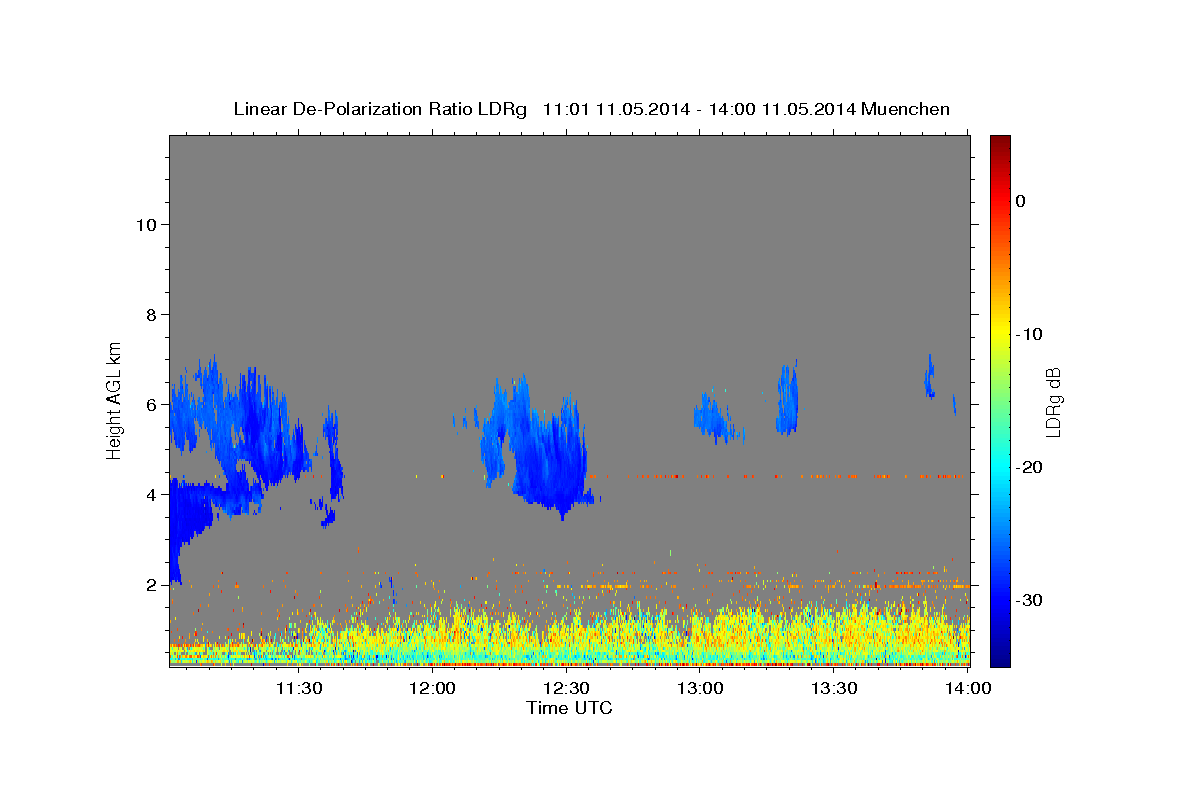Click the colorbar value label -10

tap(1031, 334)
